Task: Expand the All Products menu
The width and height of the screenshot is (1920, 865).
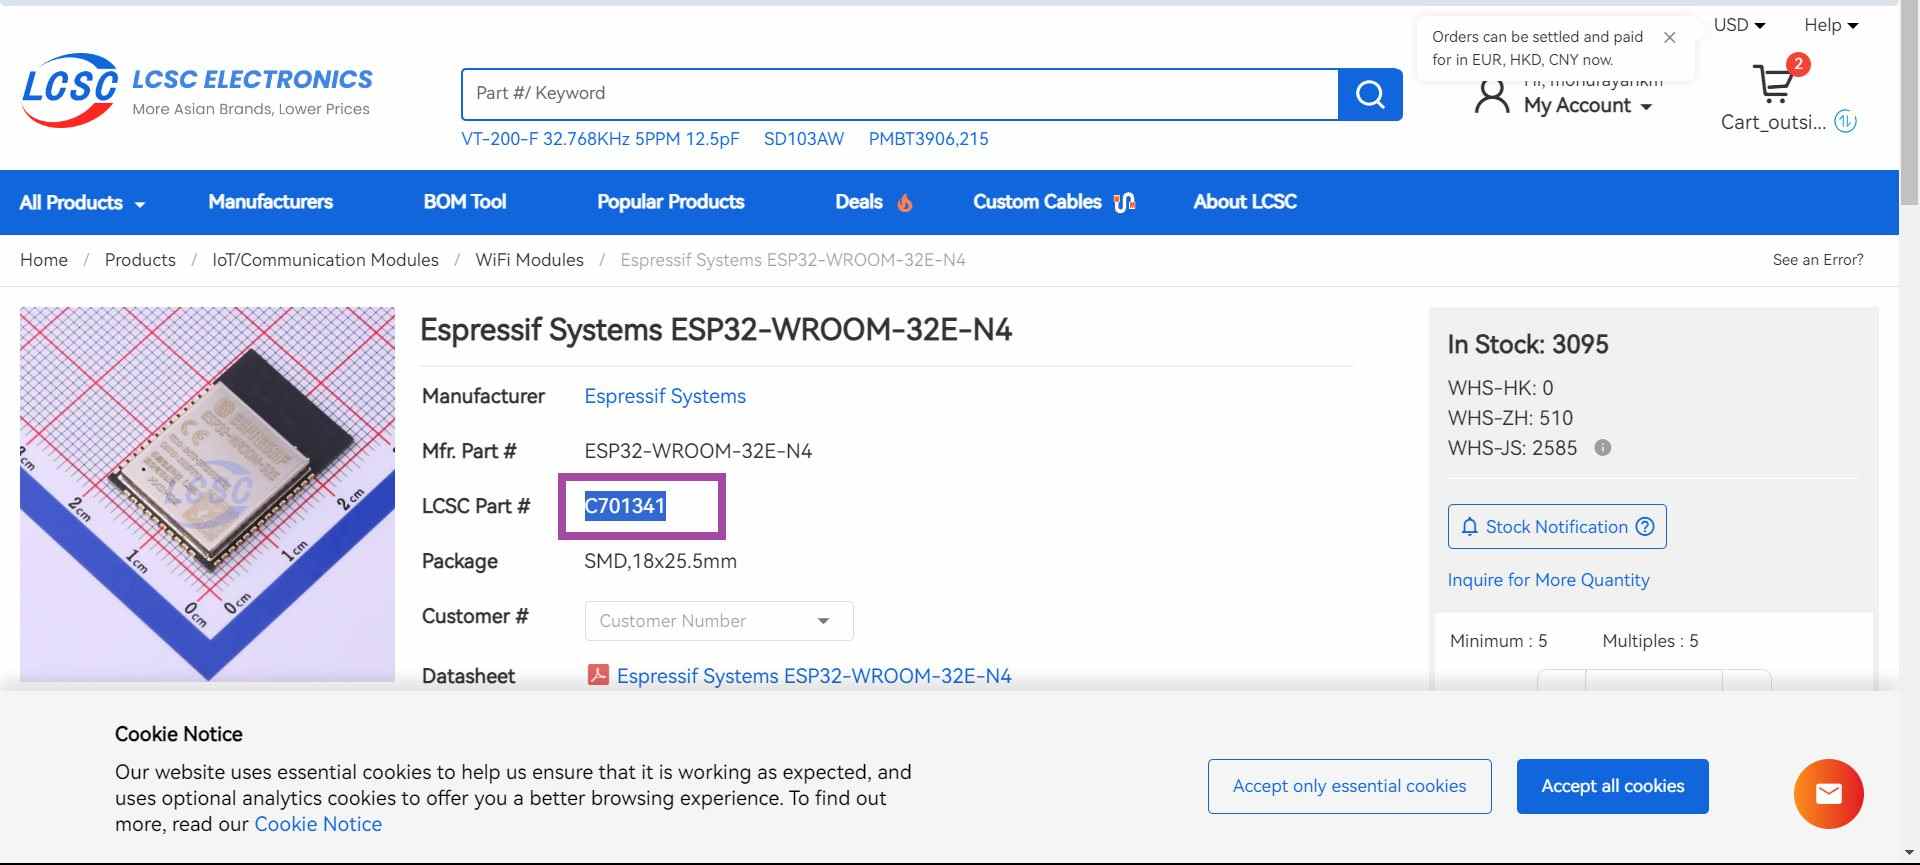Action: click(82, 202)
